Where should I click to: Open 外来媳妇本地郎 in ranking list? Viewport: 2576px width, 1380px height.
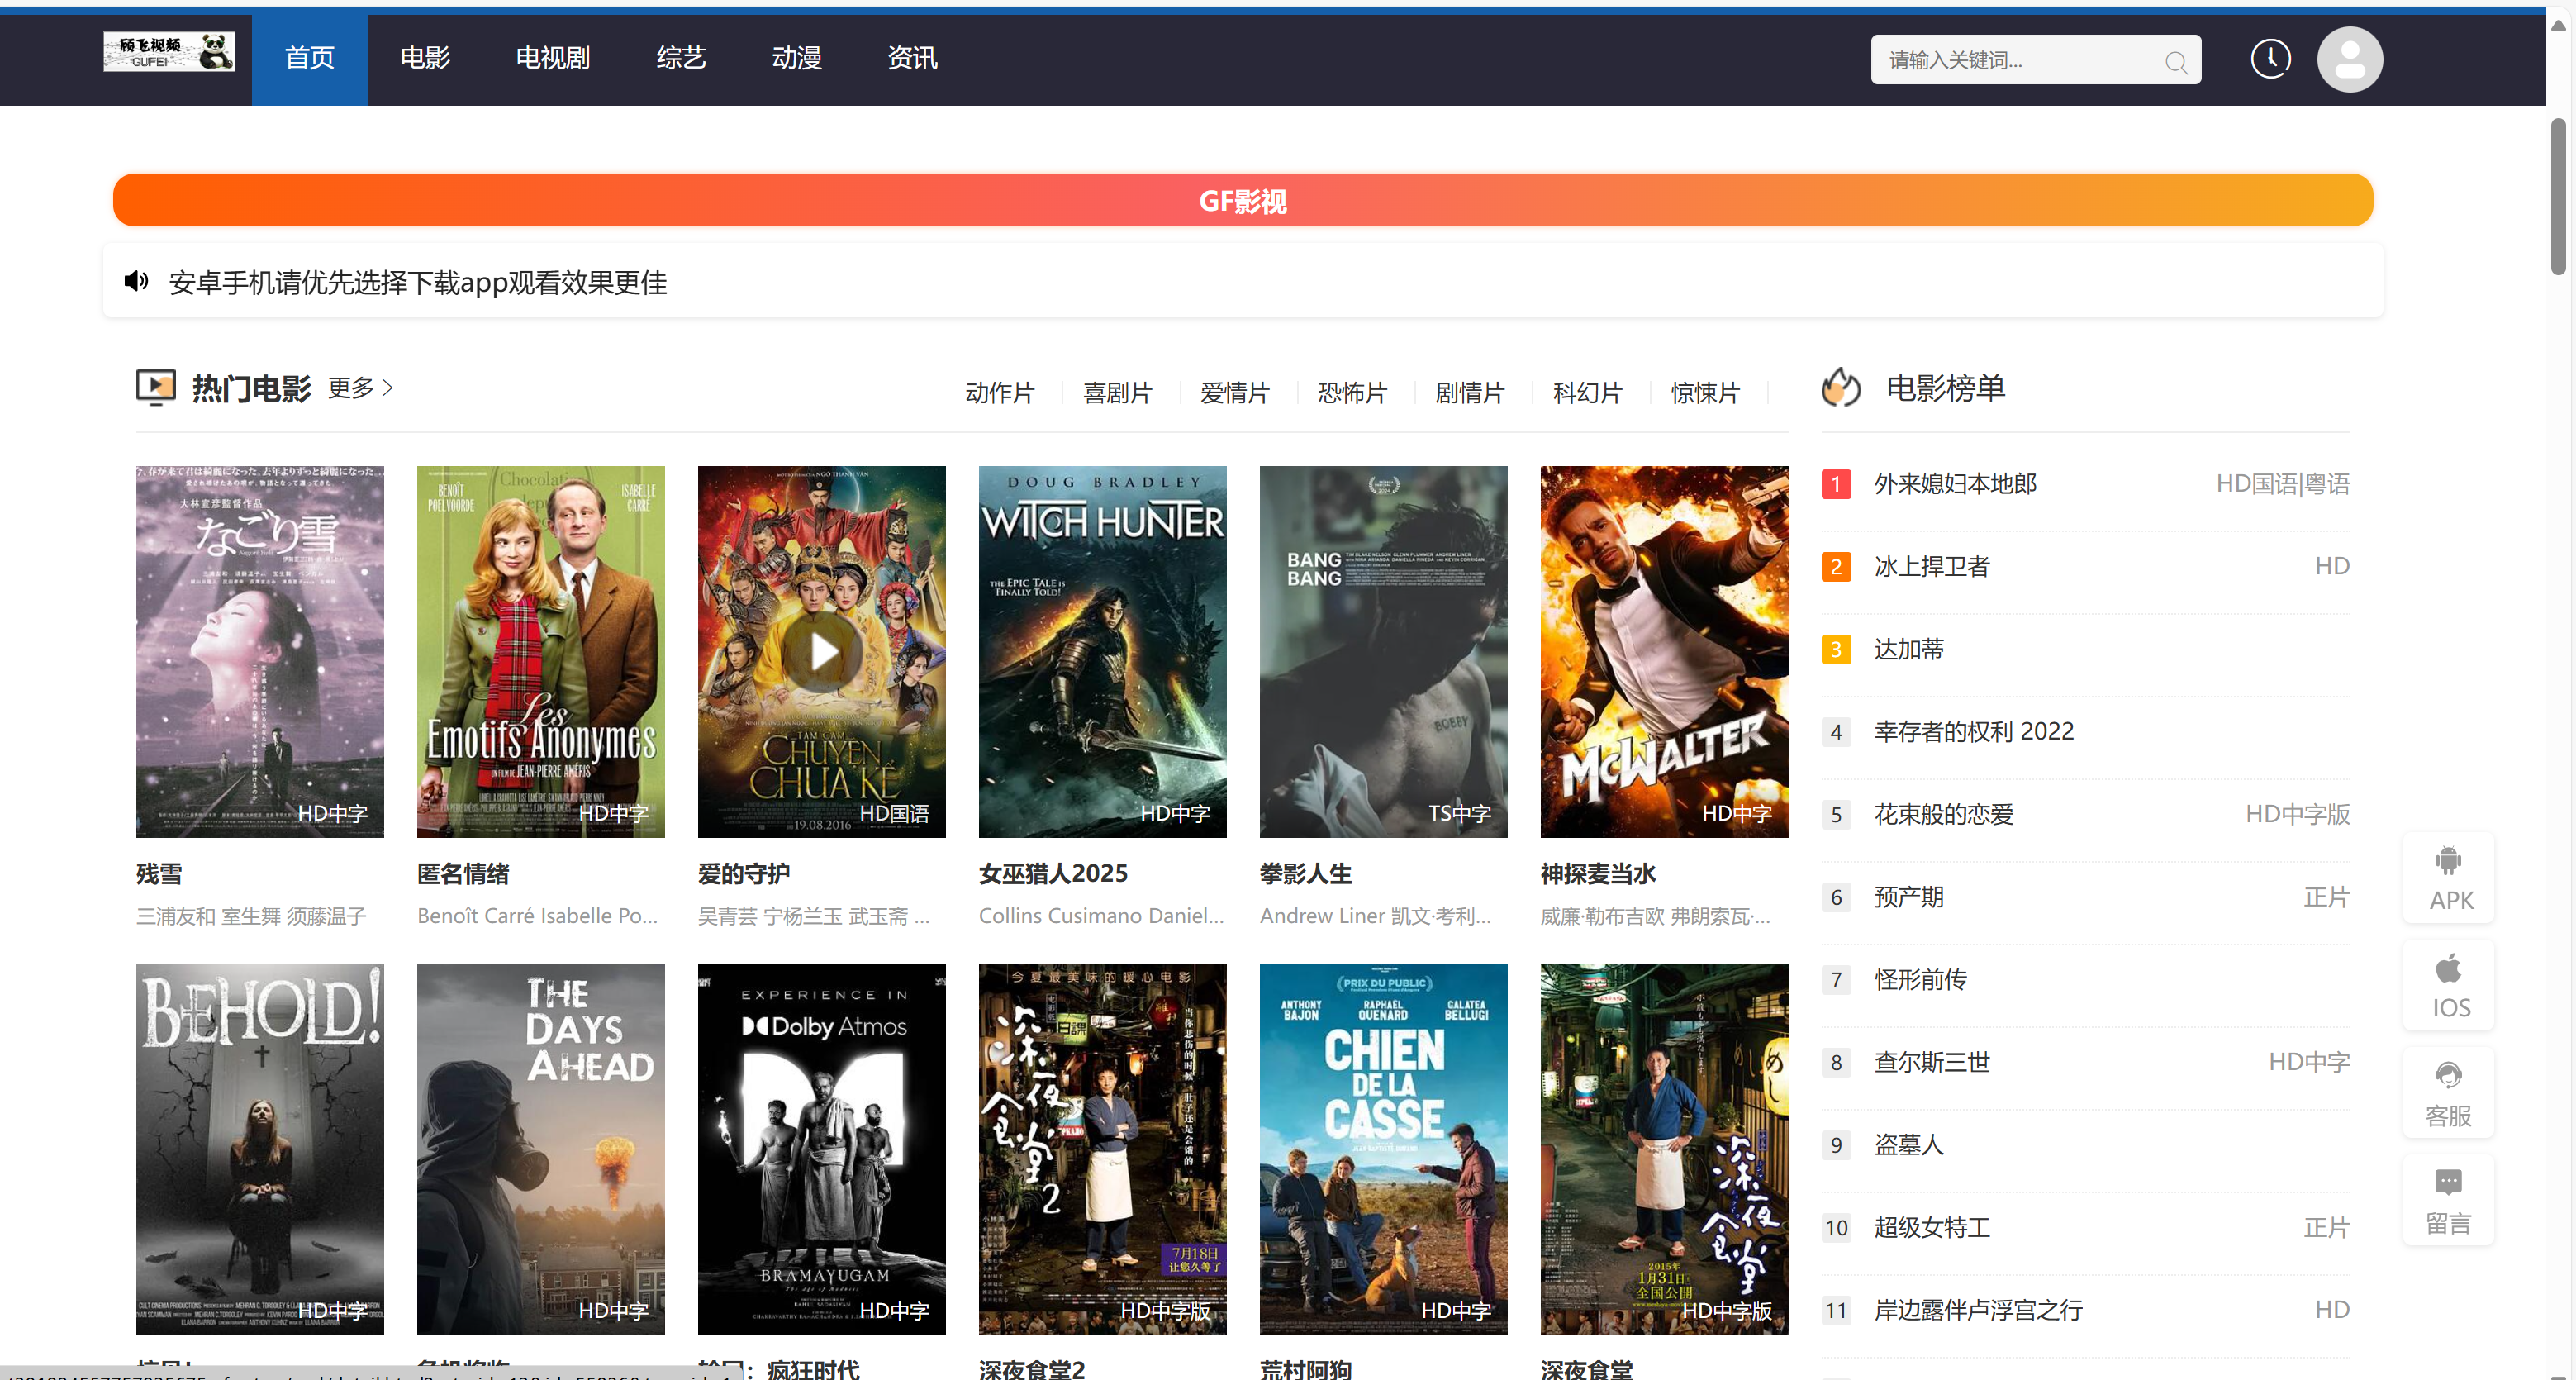pos(1955,484)
